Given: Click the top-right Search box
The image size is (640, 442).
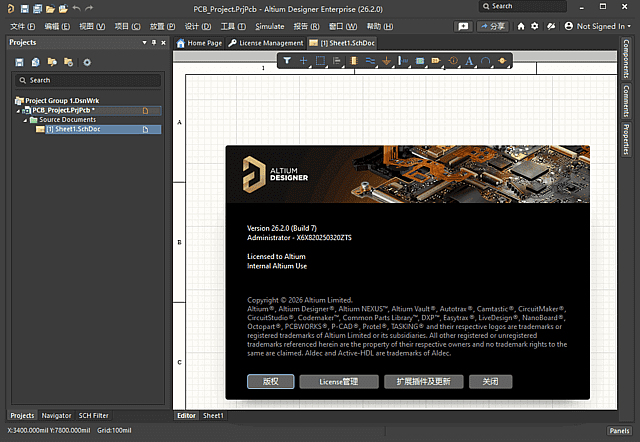Looking at the screenshot, I should pos(523,6).
